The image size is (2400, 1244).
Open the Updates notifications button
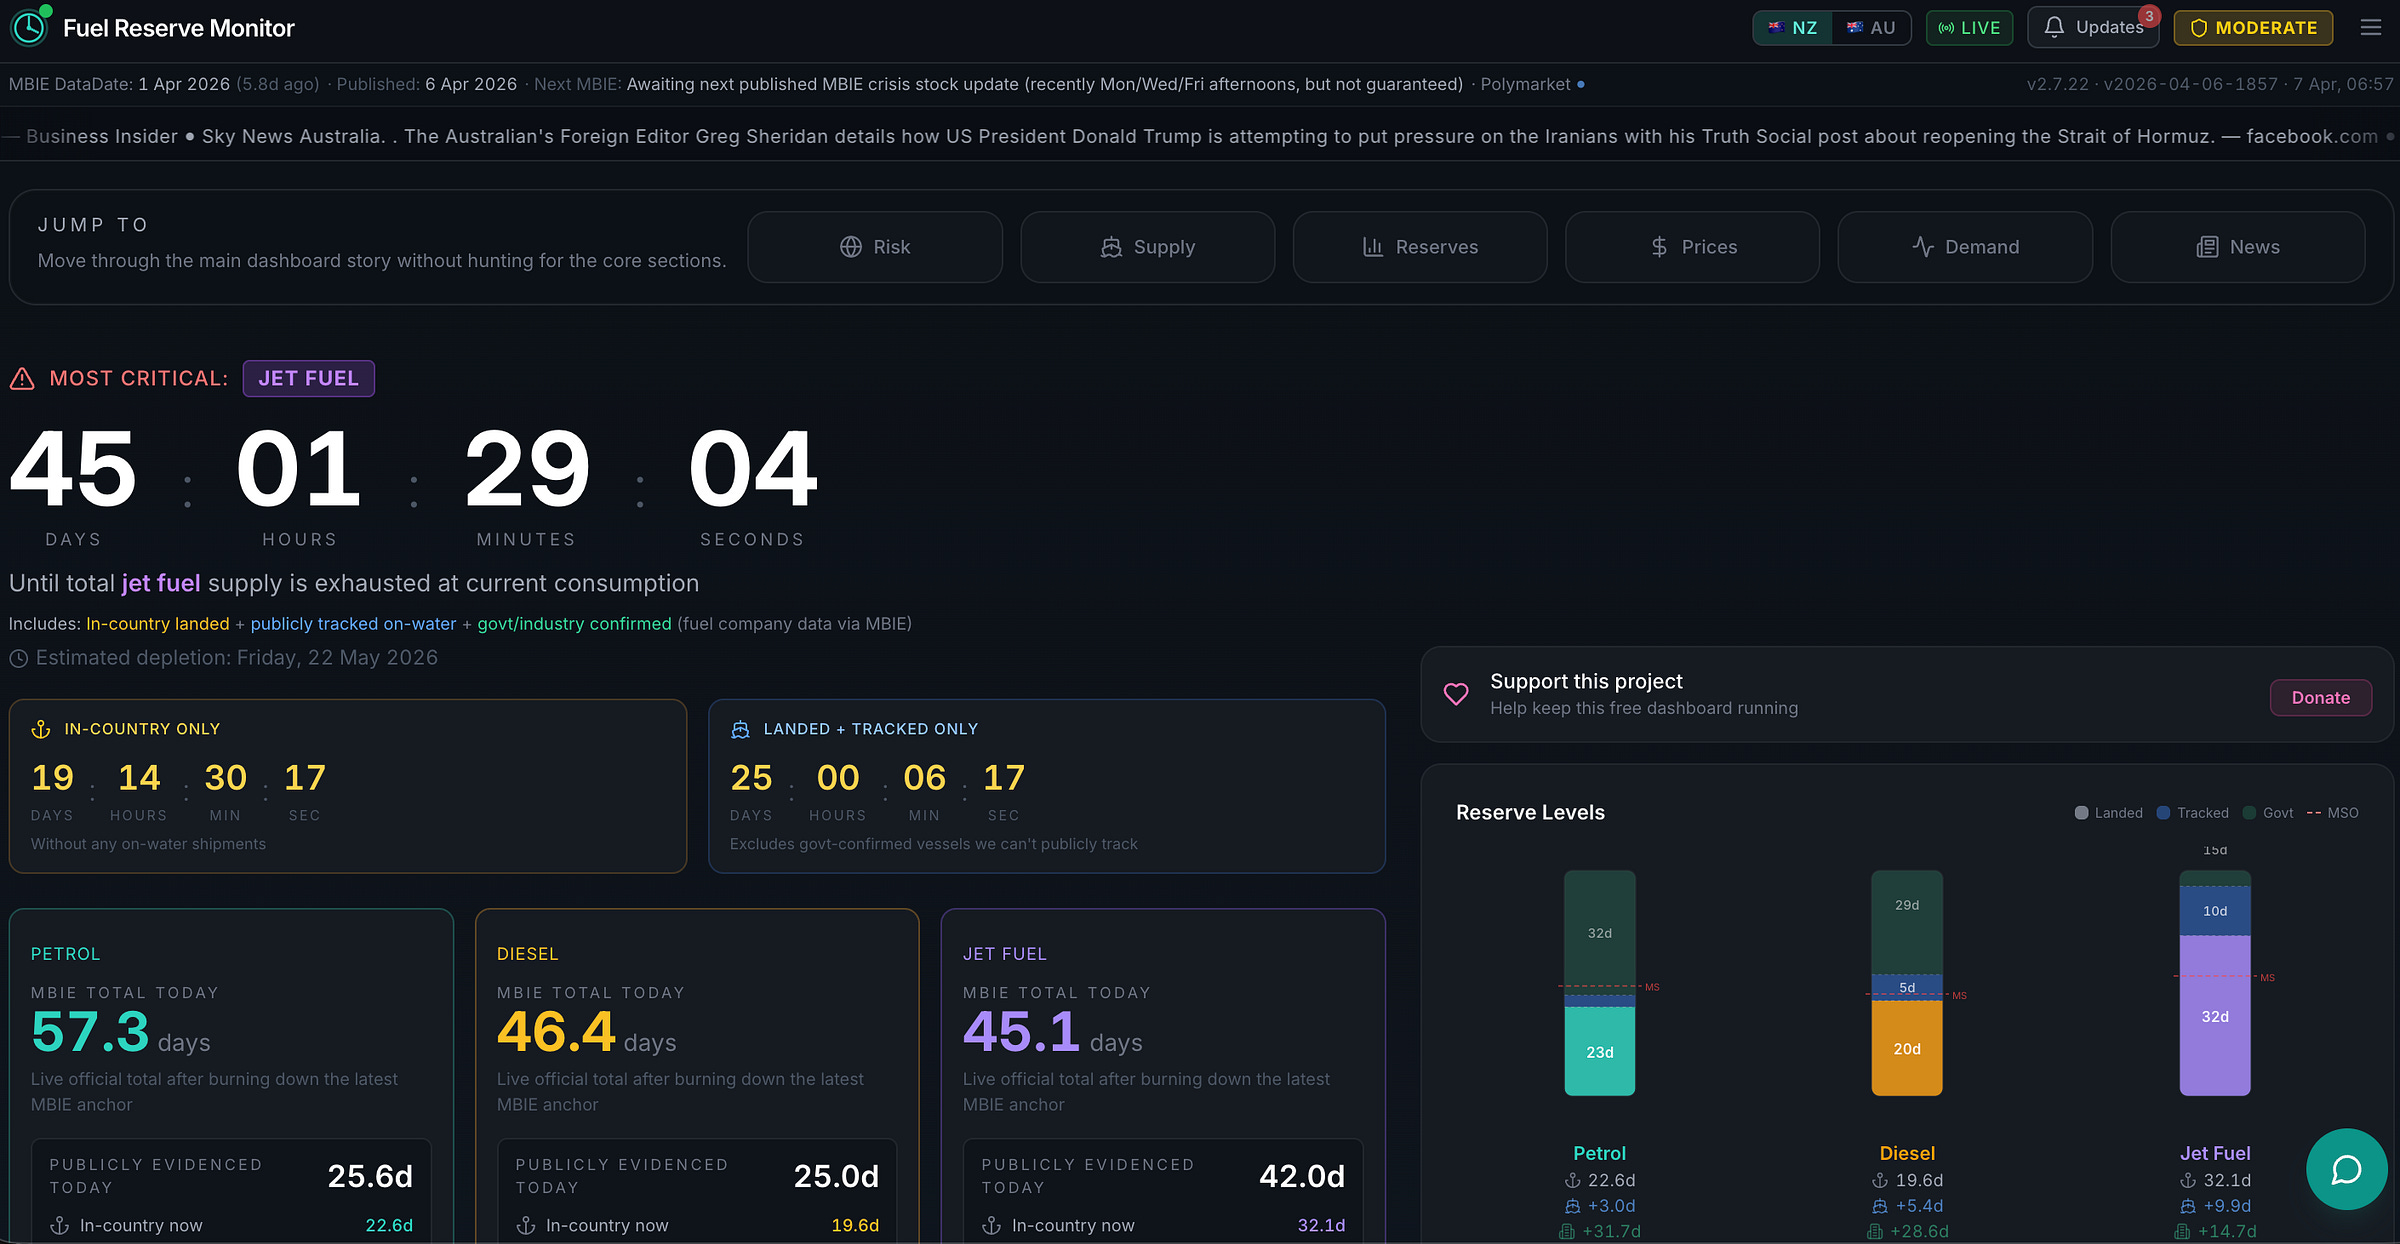tap(2093, 28)
